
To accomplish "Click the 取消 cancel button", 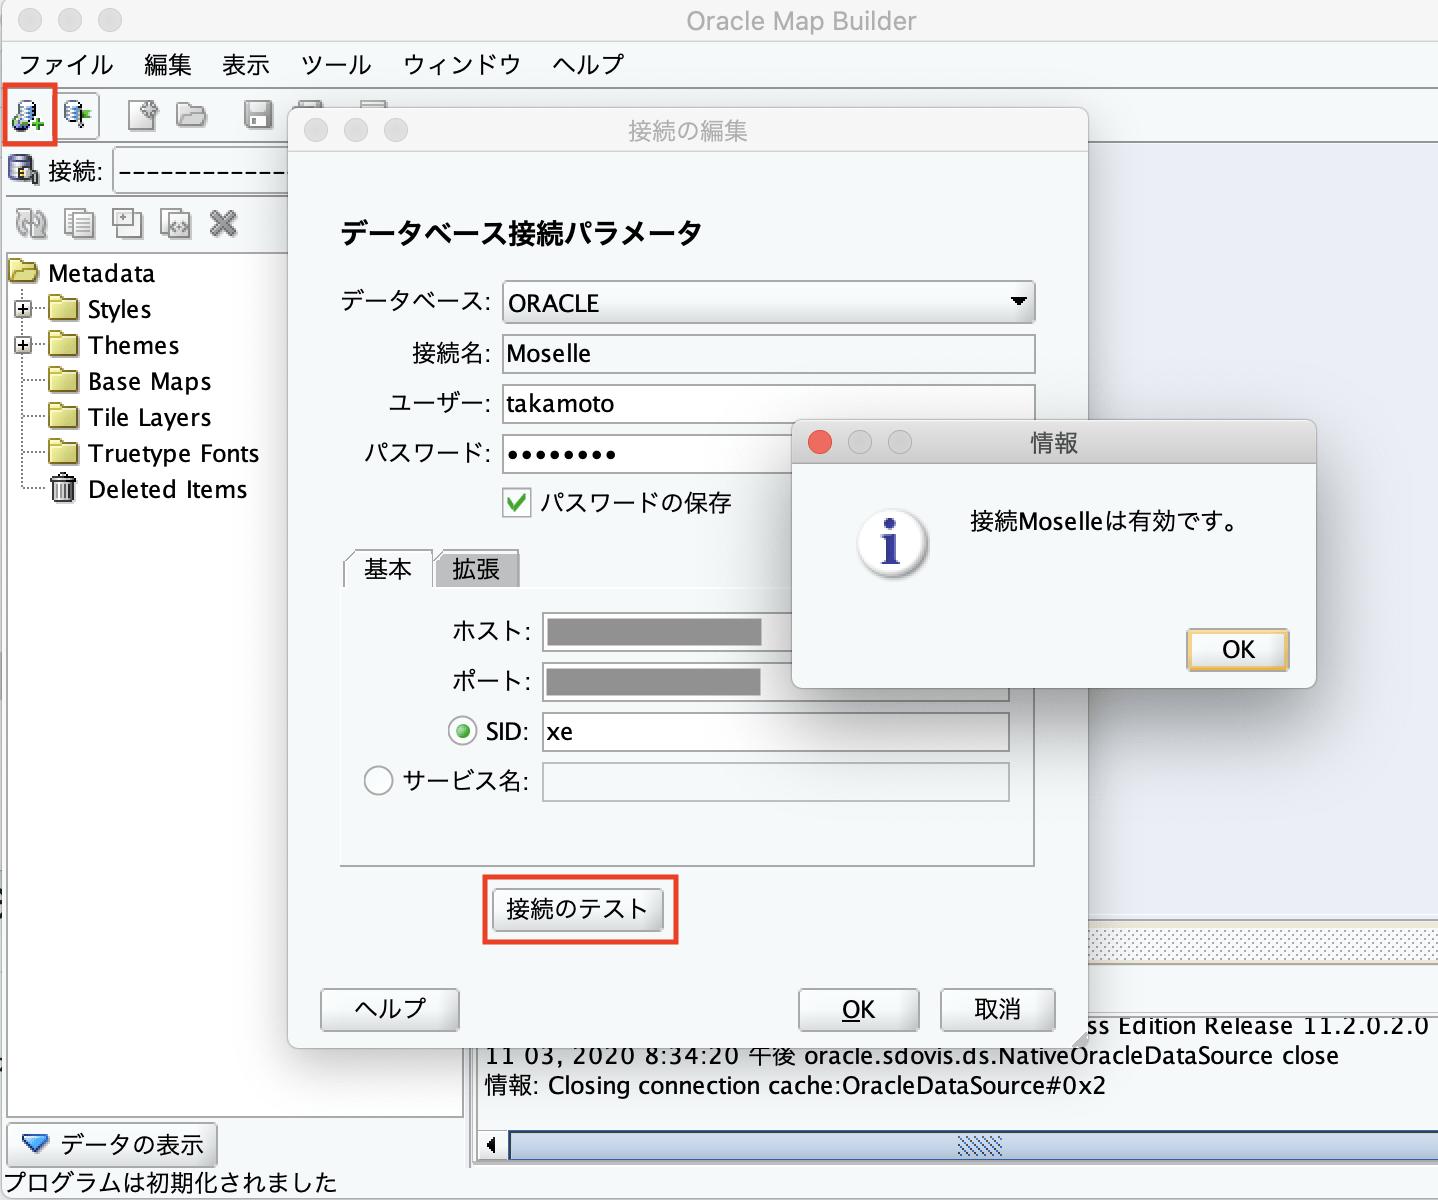I will (x=998, y=1010).
